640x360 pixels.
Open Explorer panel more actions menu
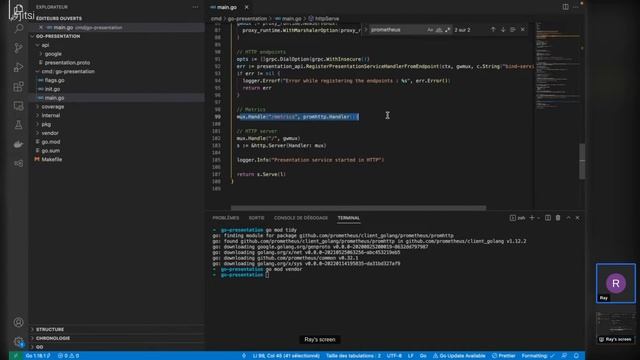click(196, 7)
